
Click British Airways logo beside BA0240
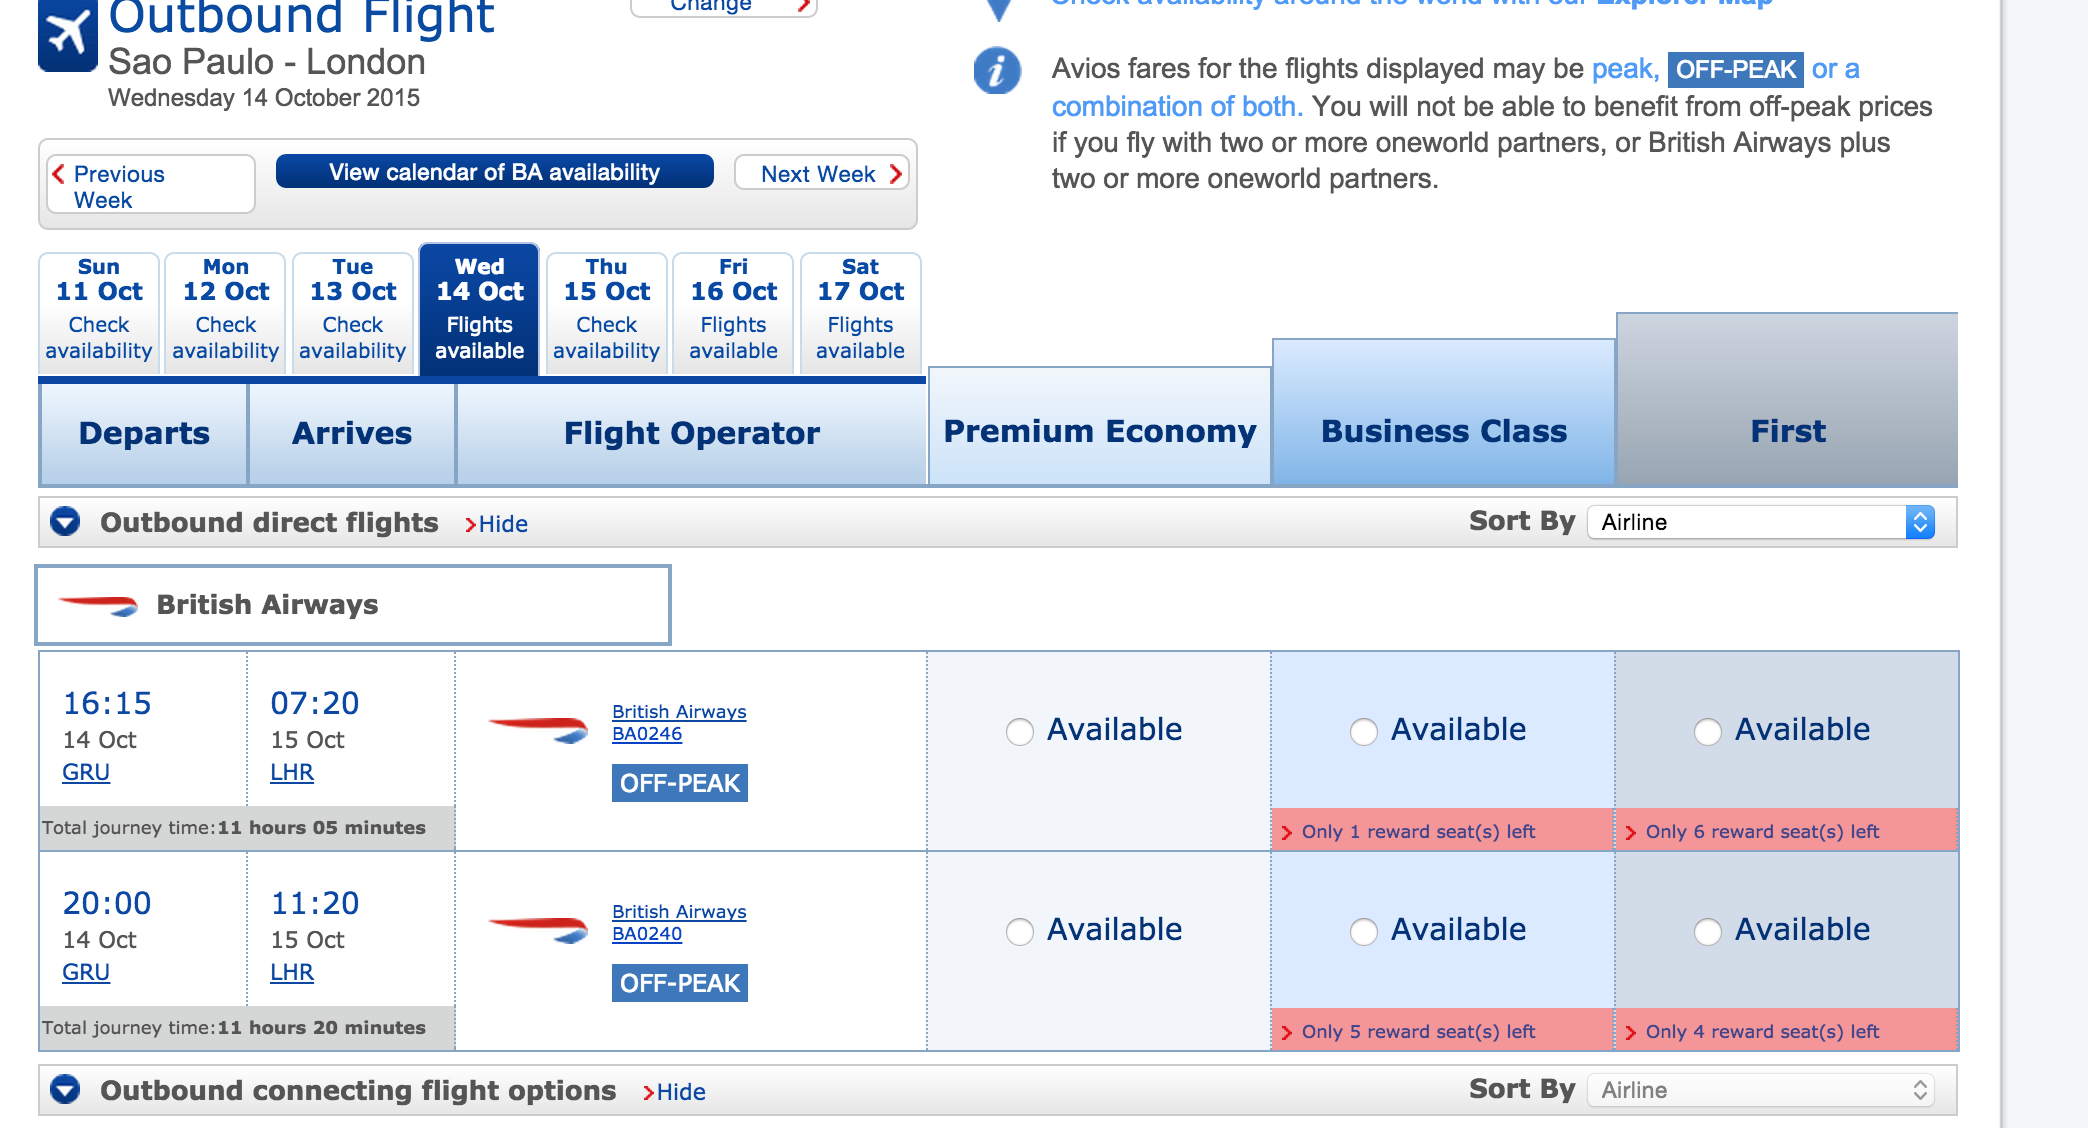tap(538, 929)
